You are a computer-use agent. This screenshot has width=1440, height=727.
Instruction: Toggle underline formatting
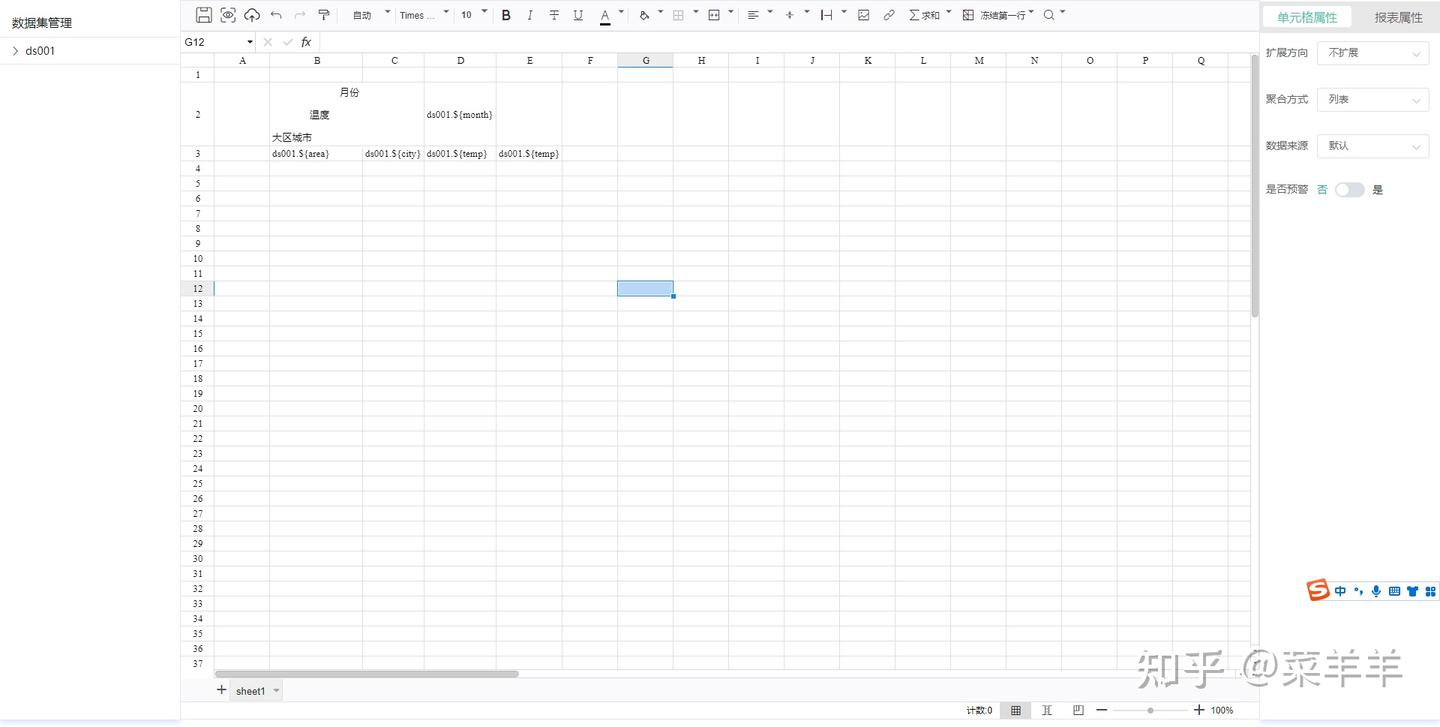pyautogui.click(x=577, y=14)
